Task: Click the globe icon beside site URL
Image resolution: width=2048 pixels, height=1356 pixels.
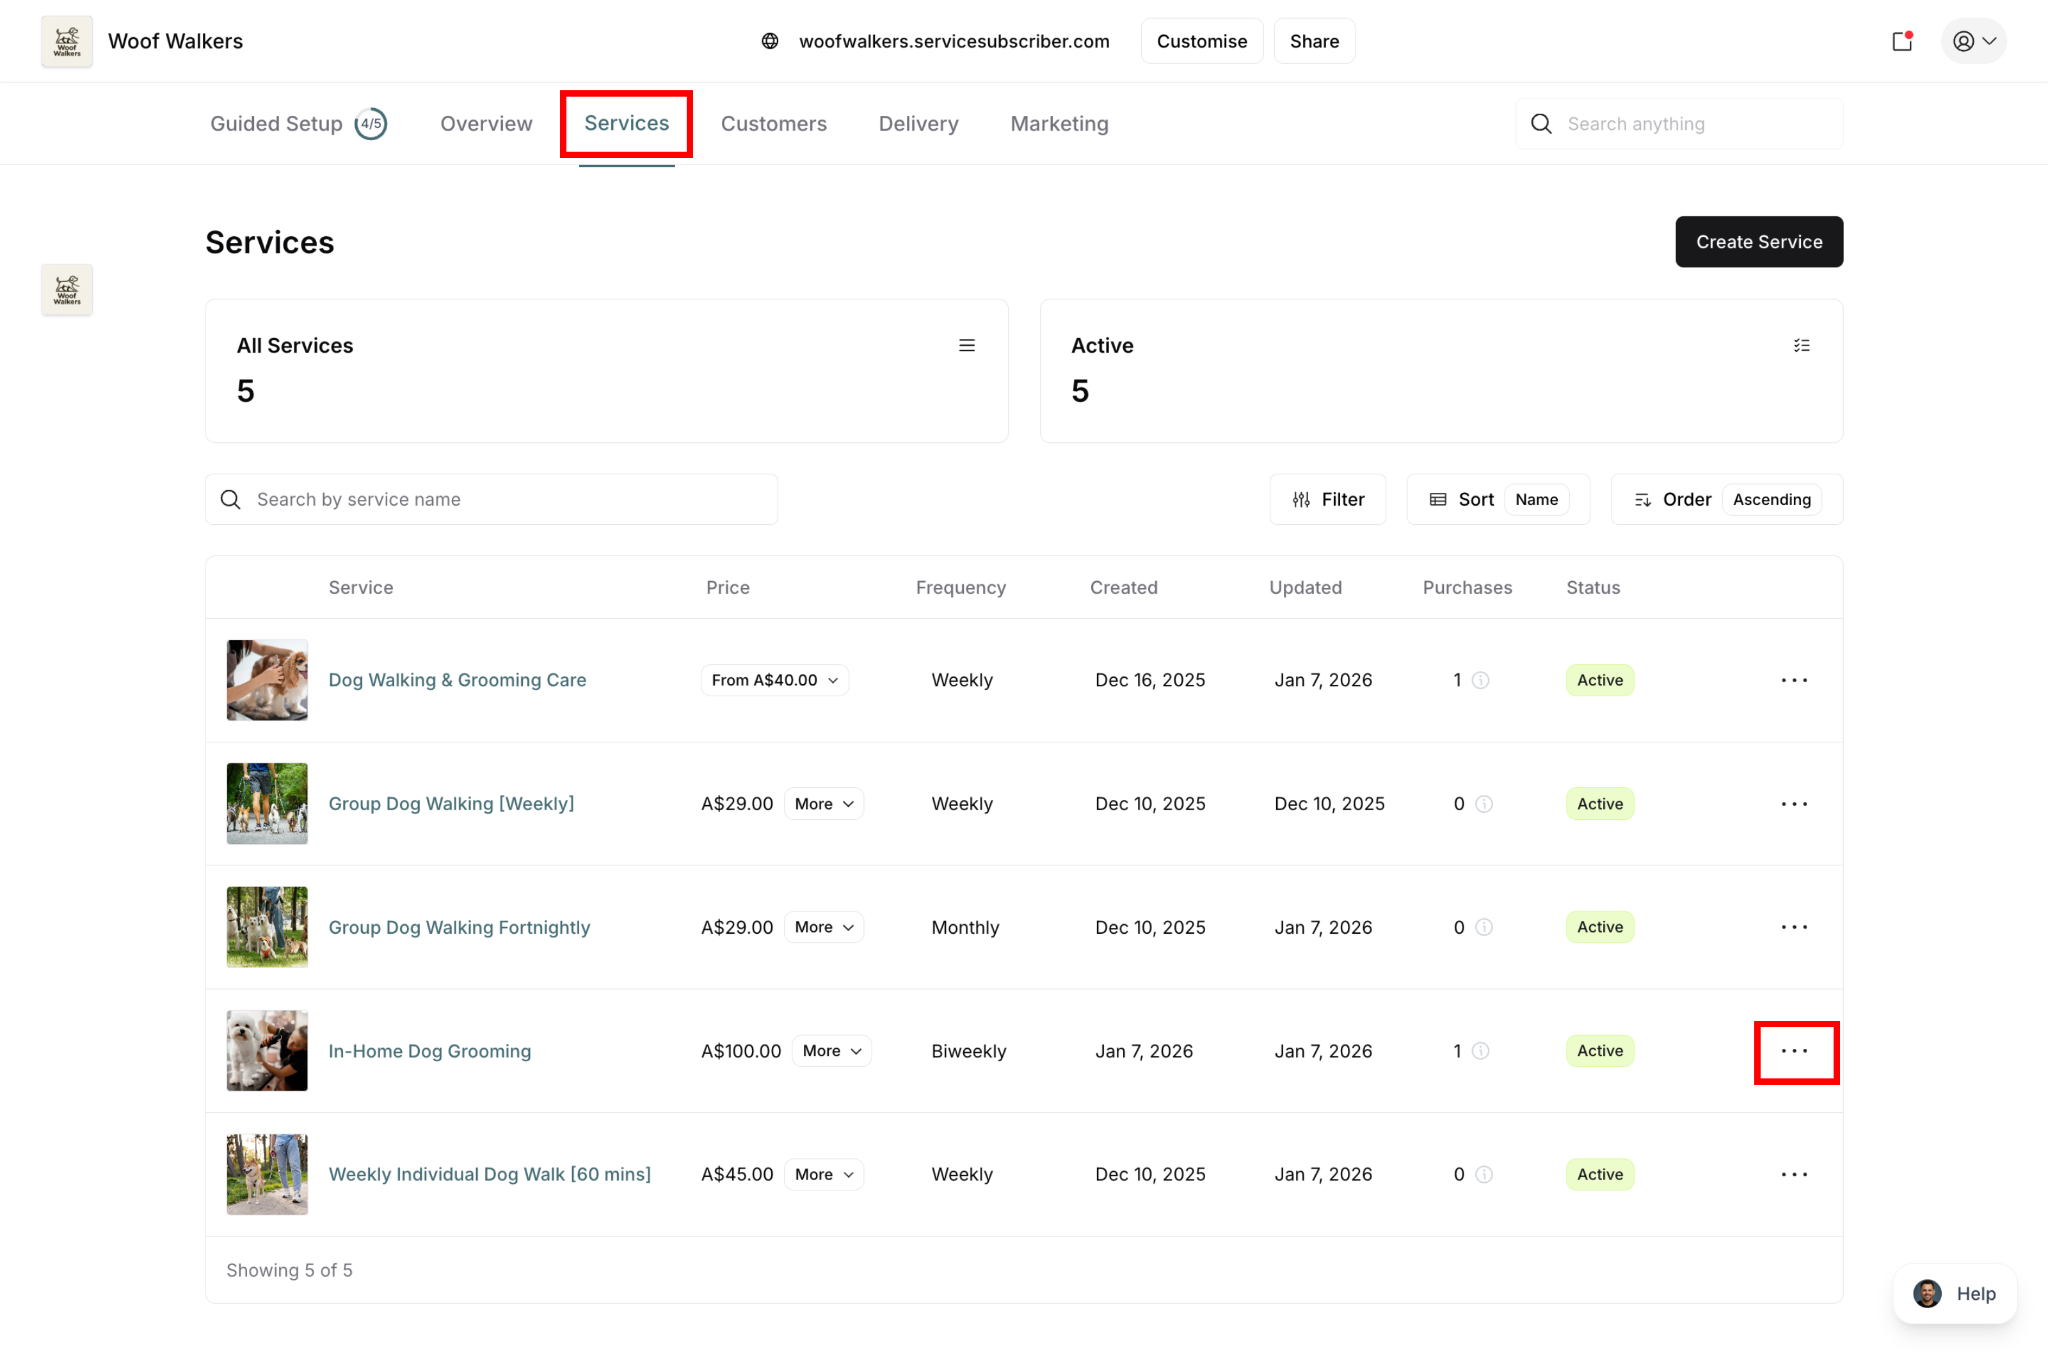Action: point(770,41)
